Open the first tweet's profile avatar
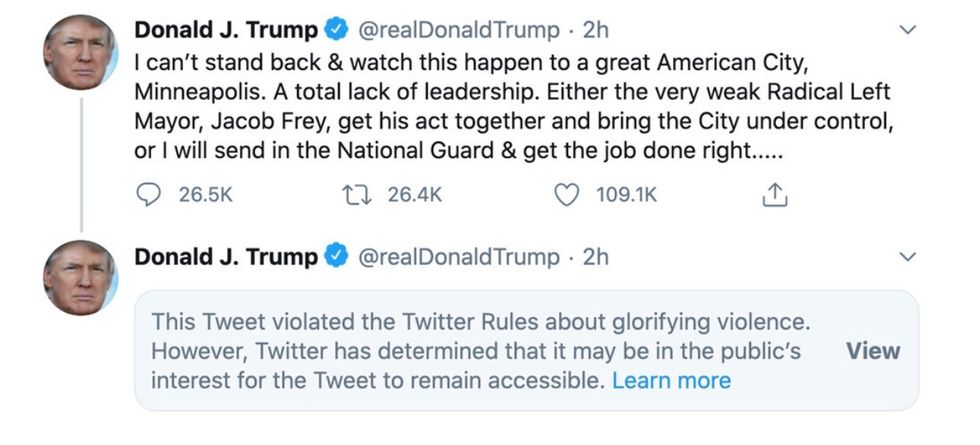980x445 pixels. point(80,53)
